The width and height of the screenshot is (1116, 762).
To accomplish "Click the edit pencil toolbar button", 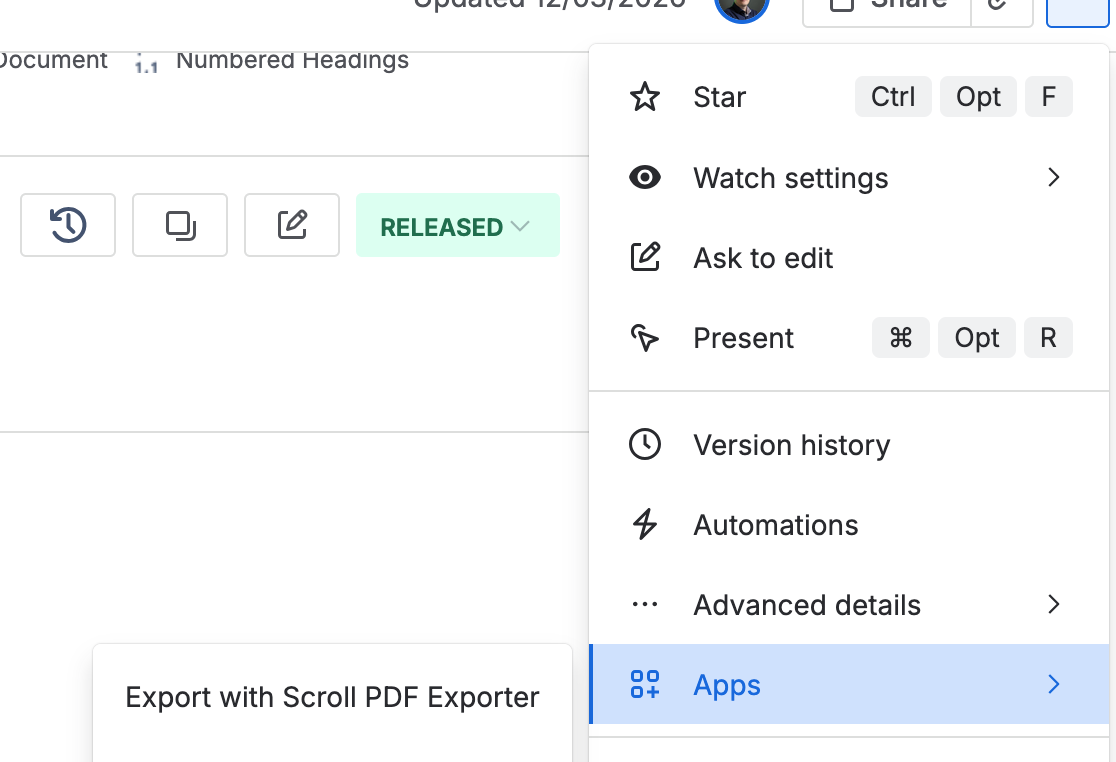I will coord(292,225).
